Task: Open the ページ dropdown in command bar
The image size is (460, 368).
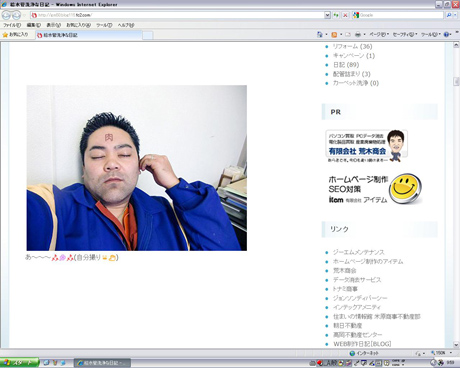Action: (x=379, y=35)
